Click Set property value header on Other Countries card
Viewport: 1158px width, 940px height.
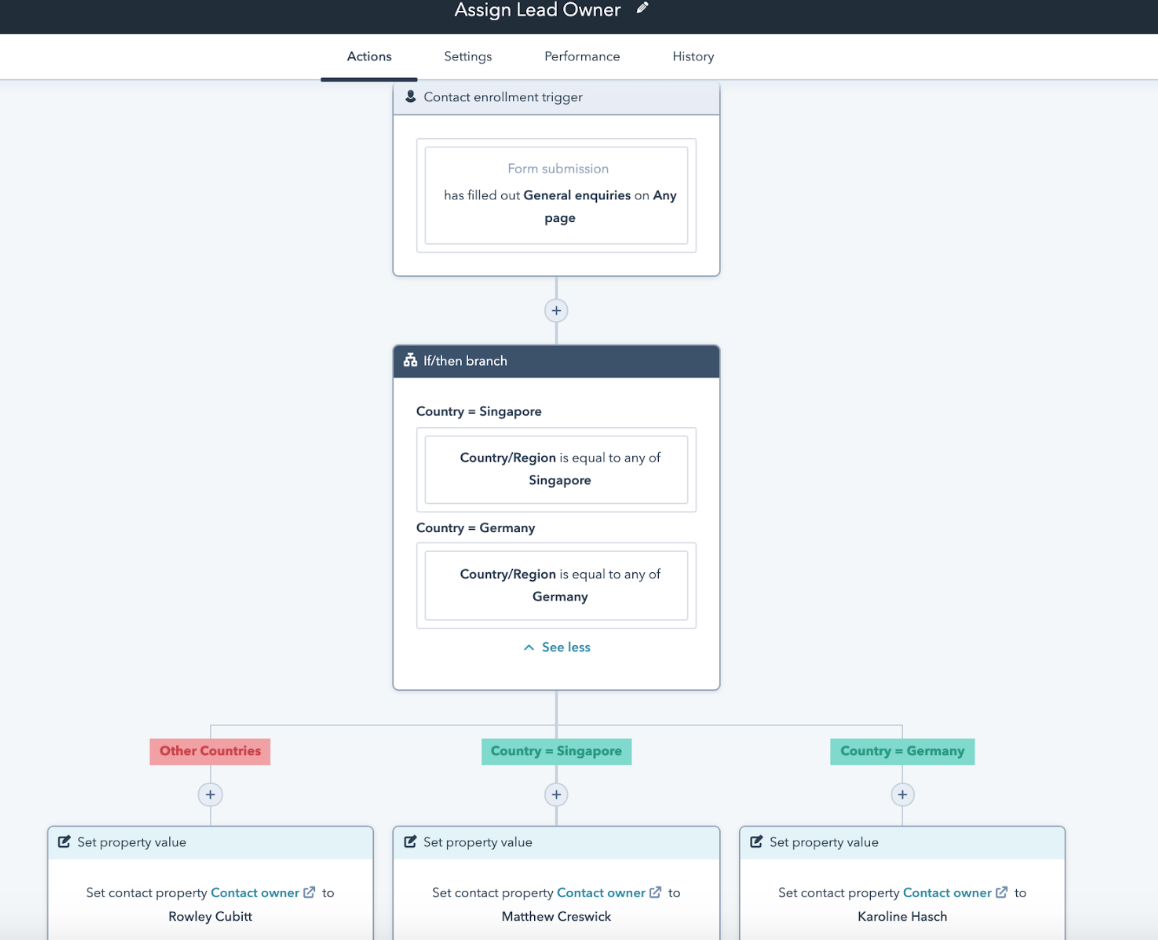tap(210, 843)
